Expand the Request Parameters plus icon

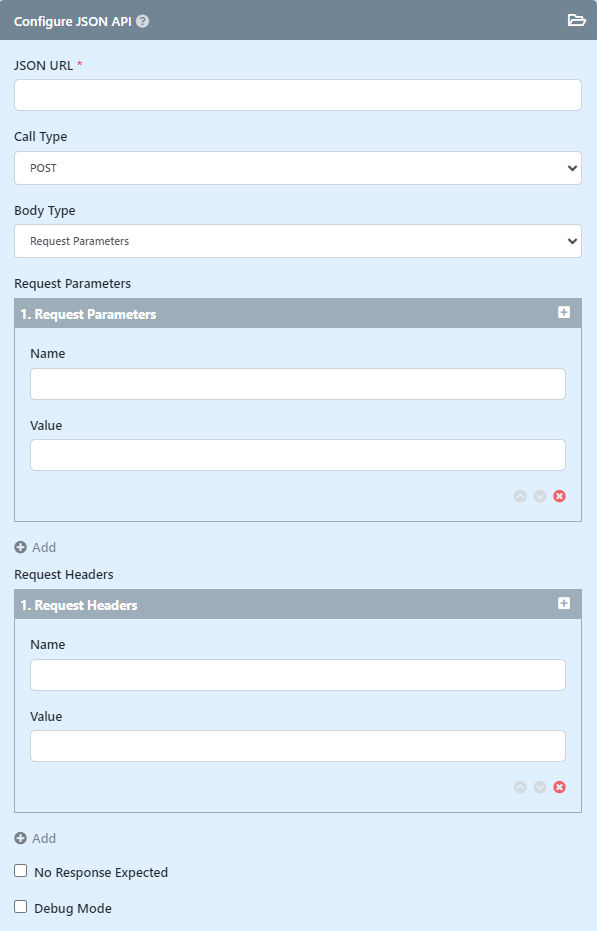pyautogui.click(x=564, y=312)
